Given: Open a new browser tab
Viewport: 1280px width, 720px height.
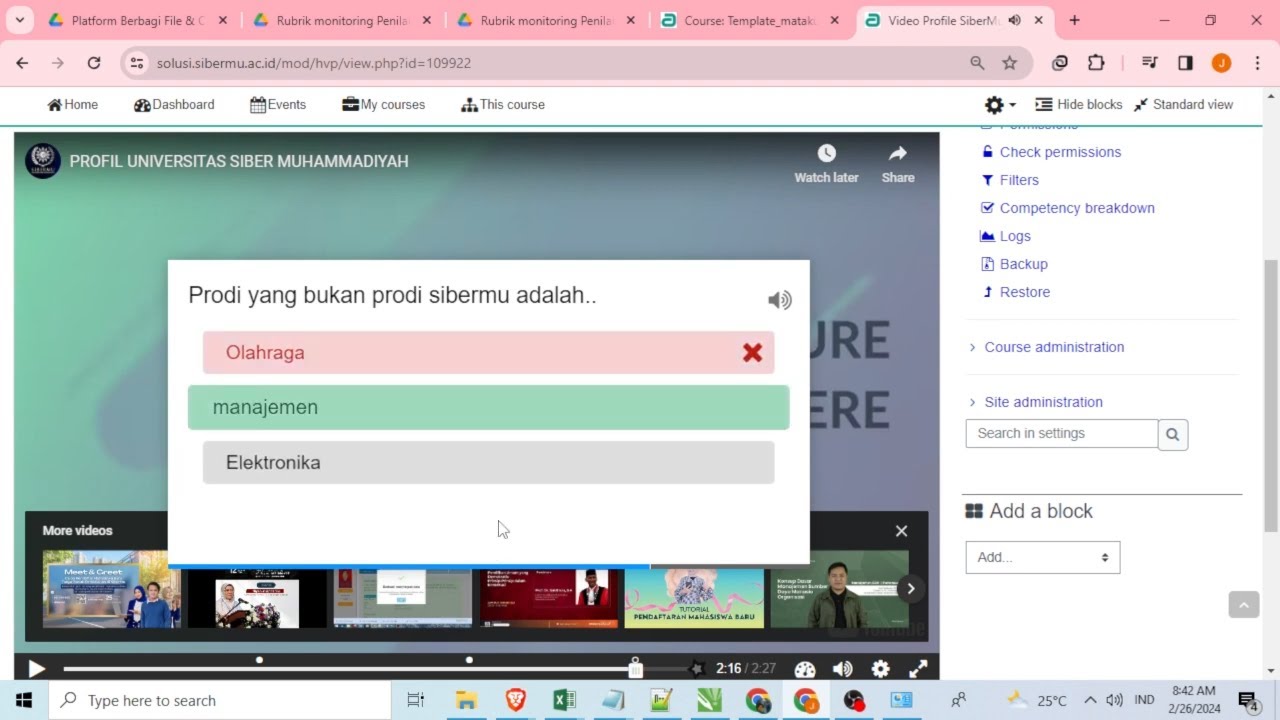Looking at the screenshot, I should (x=1074, y=20).
